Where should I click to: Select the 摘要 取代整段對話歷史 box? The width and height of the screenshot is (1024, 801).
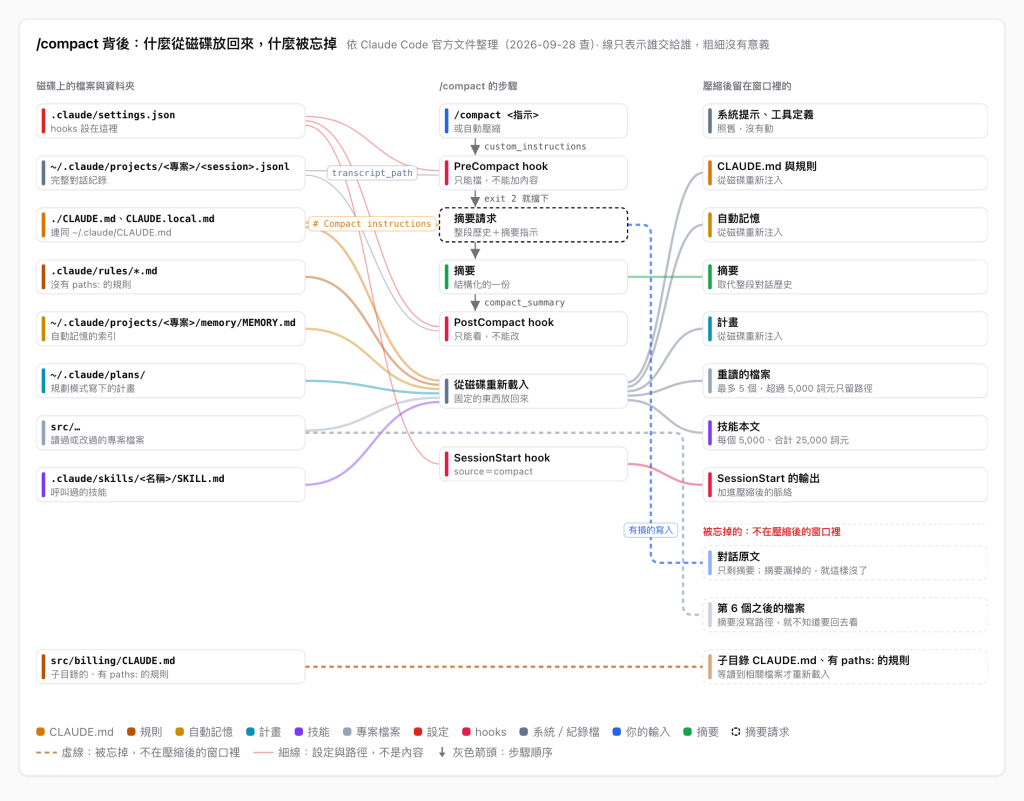click(x=844, y=277)
